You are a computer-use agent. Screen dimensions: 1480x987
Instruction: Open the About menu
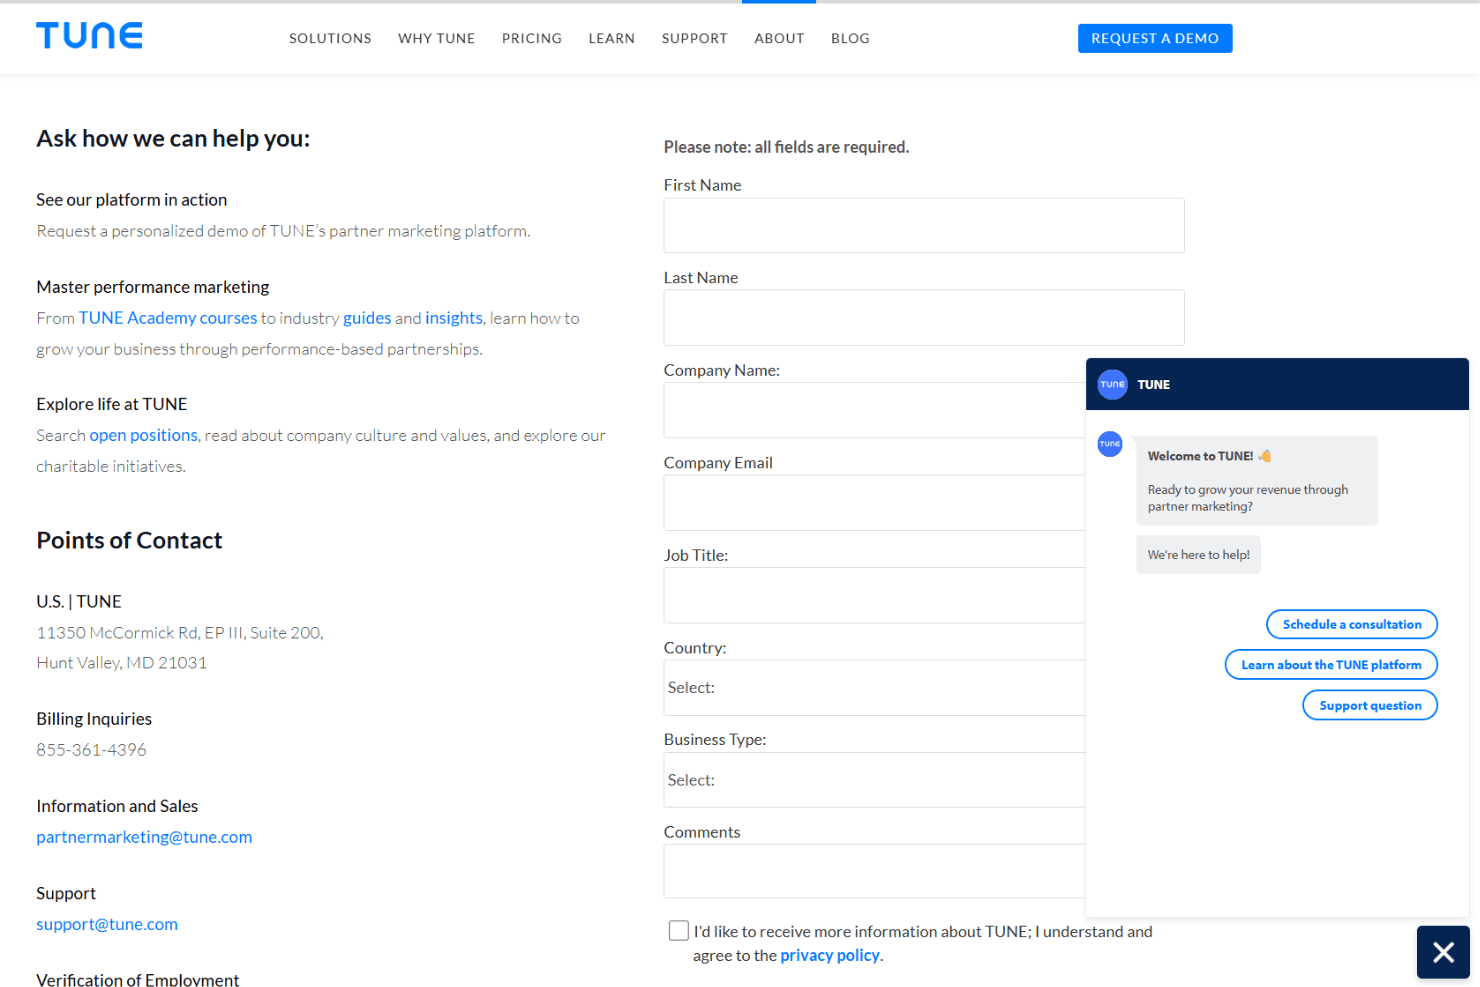[779, 38]
